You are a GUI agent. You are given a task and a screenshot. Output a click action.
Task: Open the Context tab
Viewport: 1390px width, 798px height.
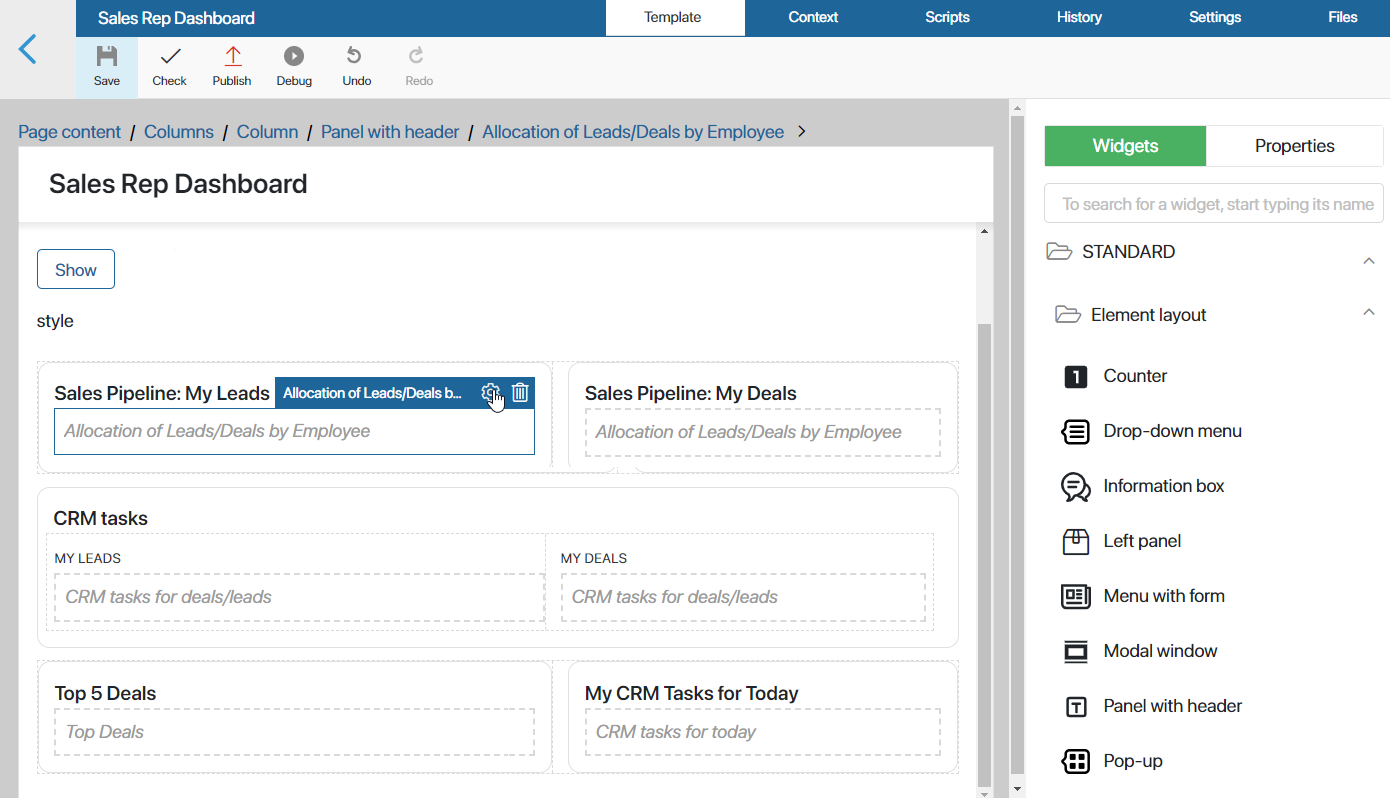(x=813, y=18)
